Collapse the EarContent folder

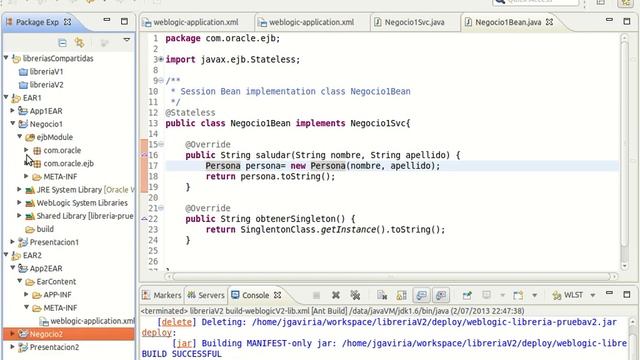[x=19, y=281]
